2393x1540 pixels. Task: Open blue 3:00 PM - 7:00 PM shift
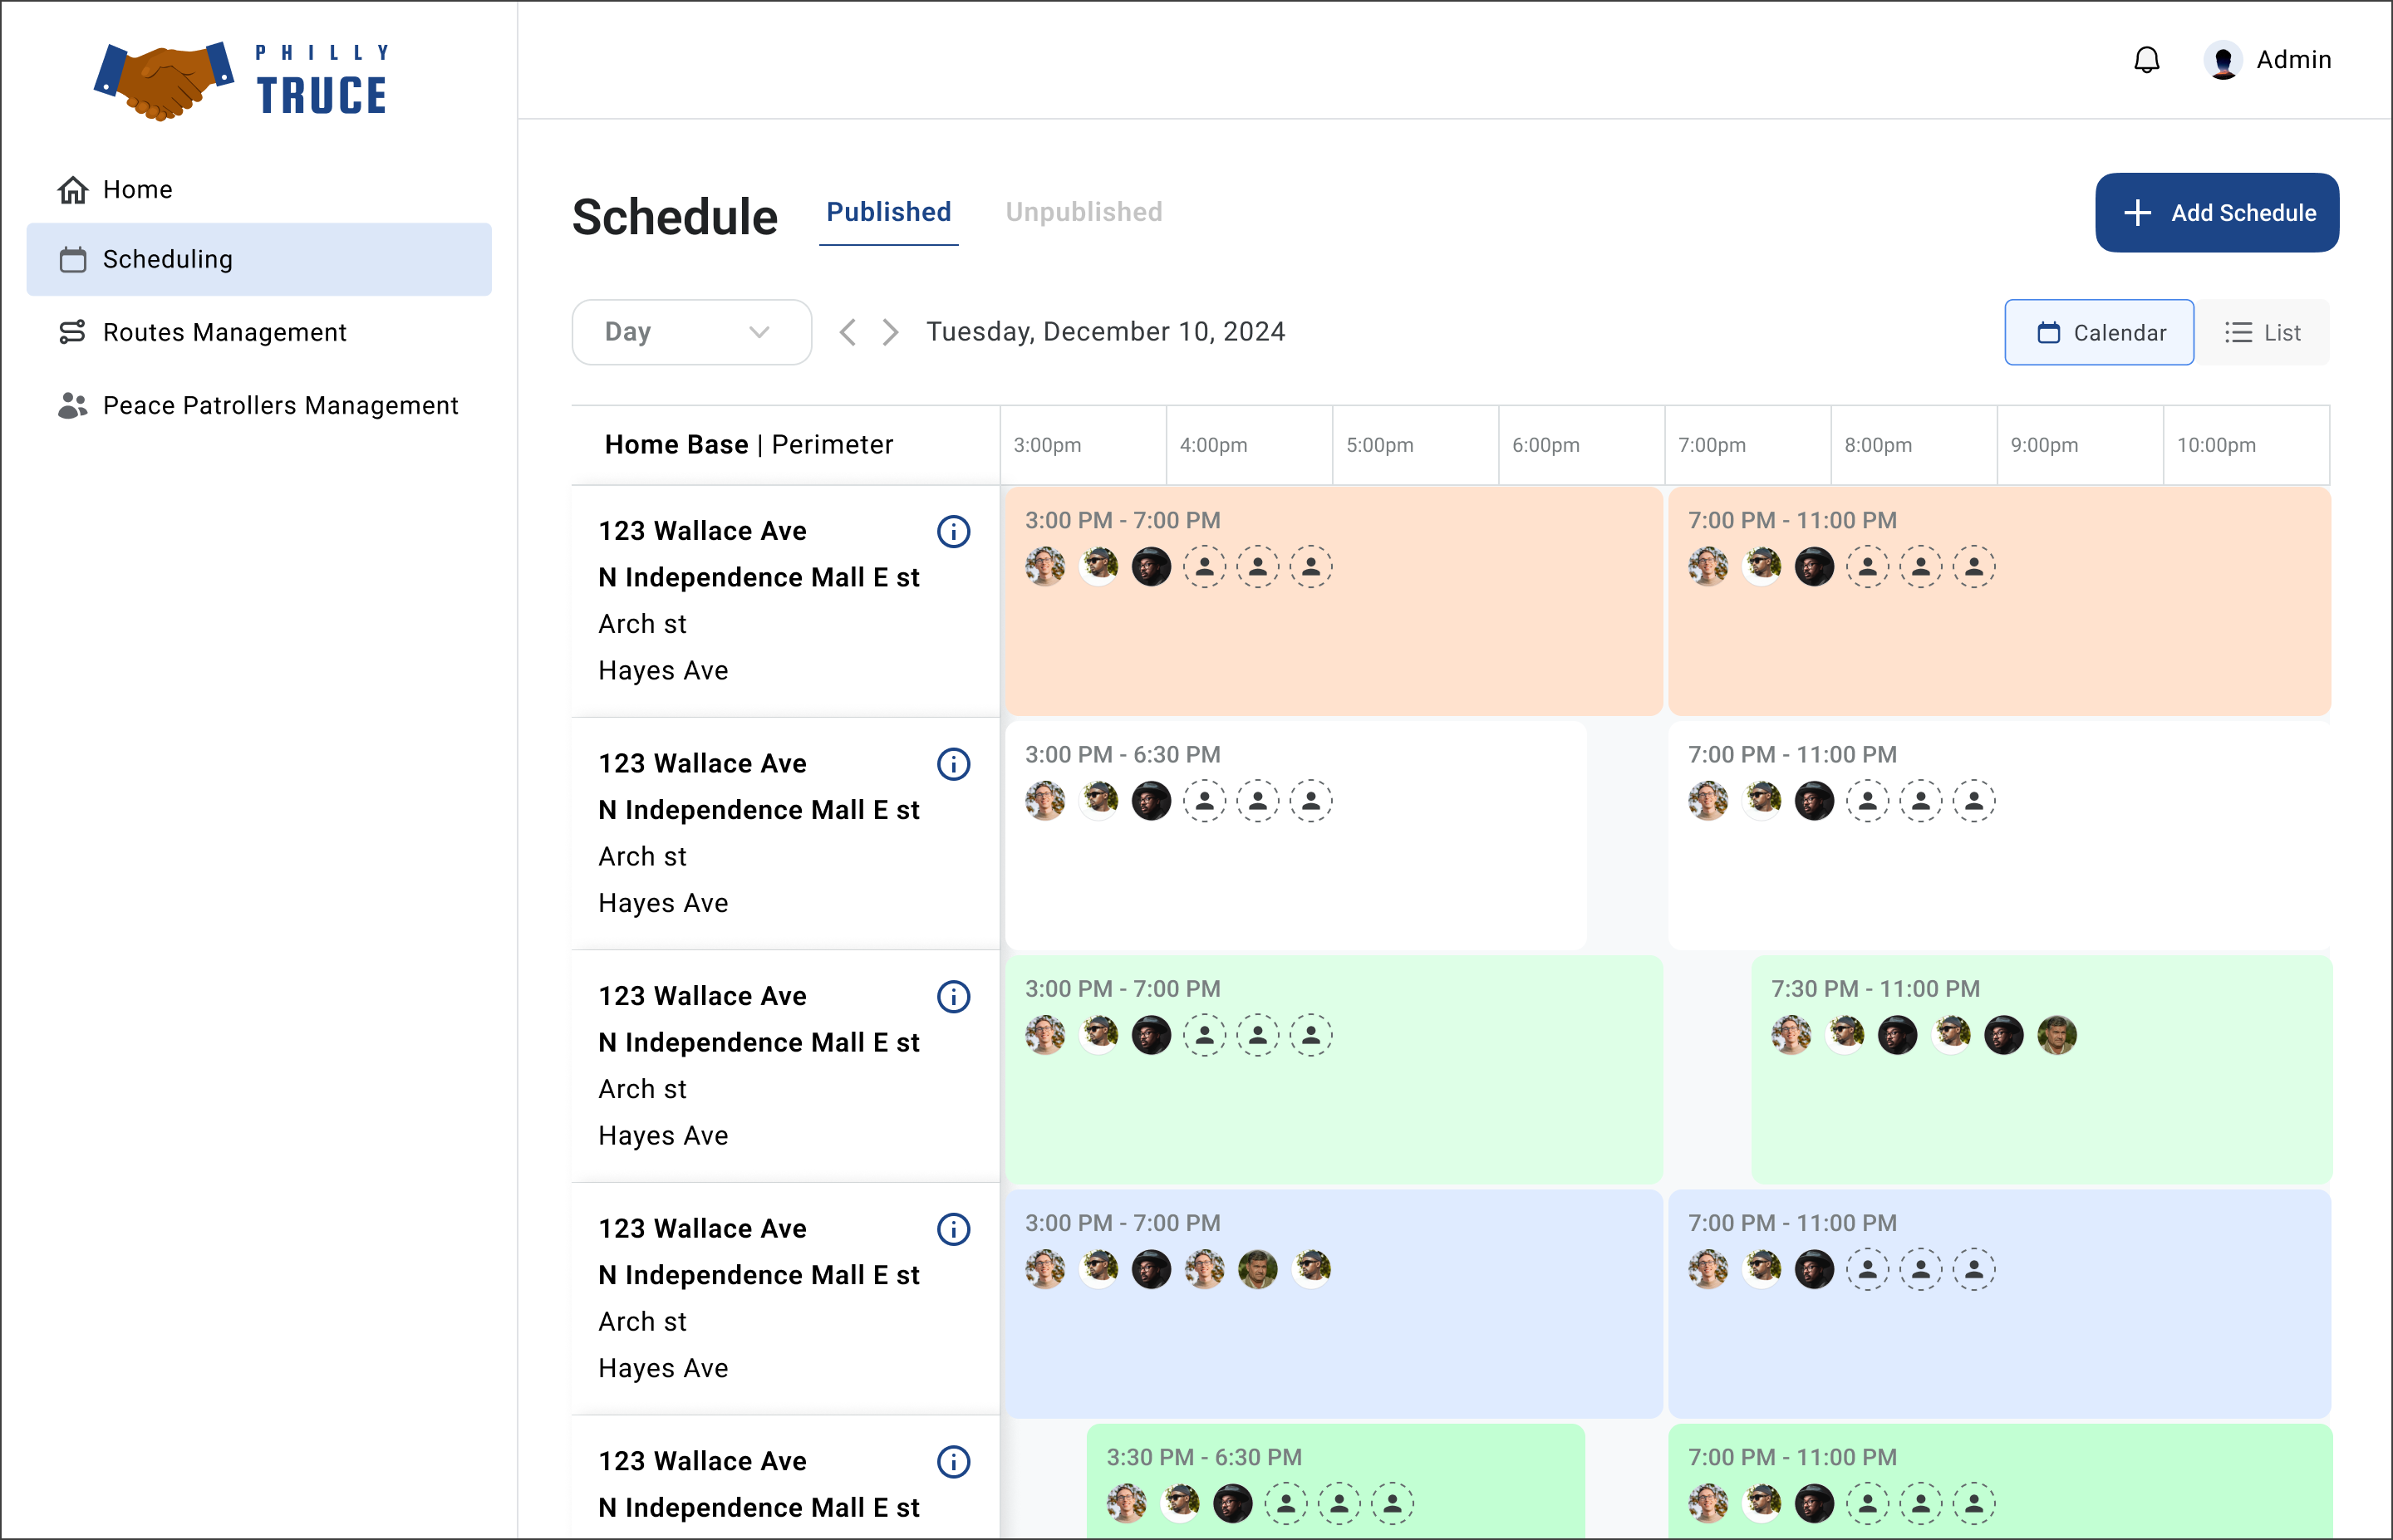pos(1334,1303)
